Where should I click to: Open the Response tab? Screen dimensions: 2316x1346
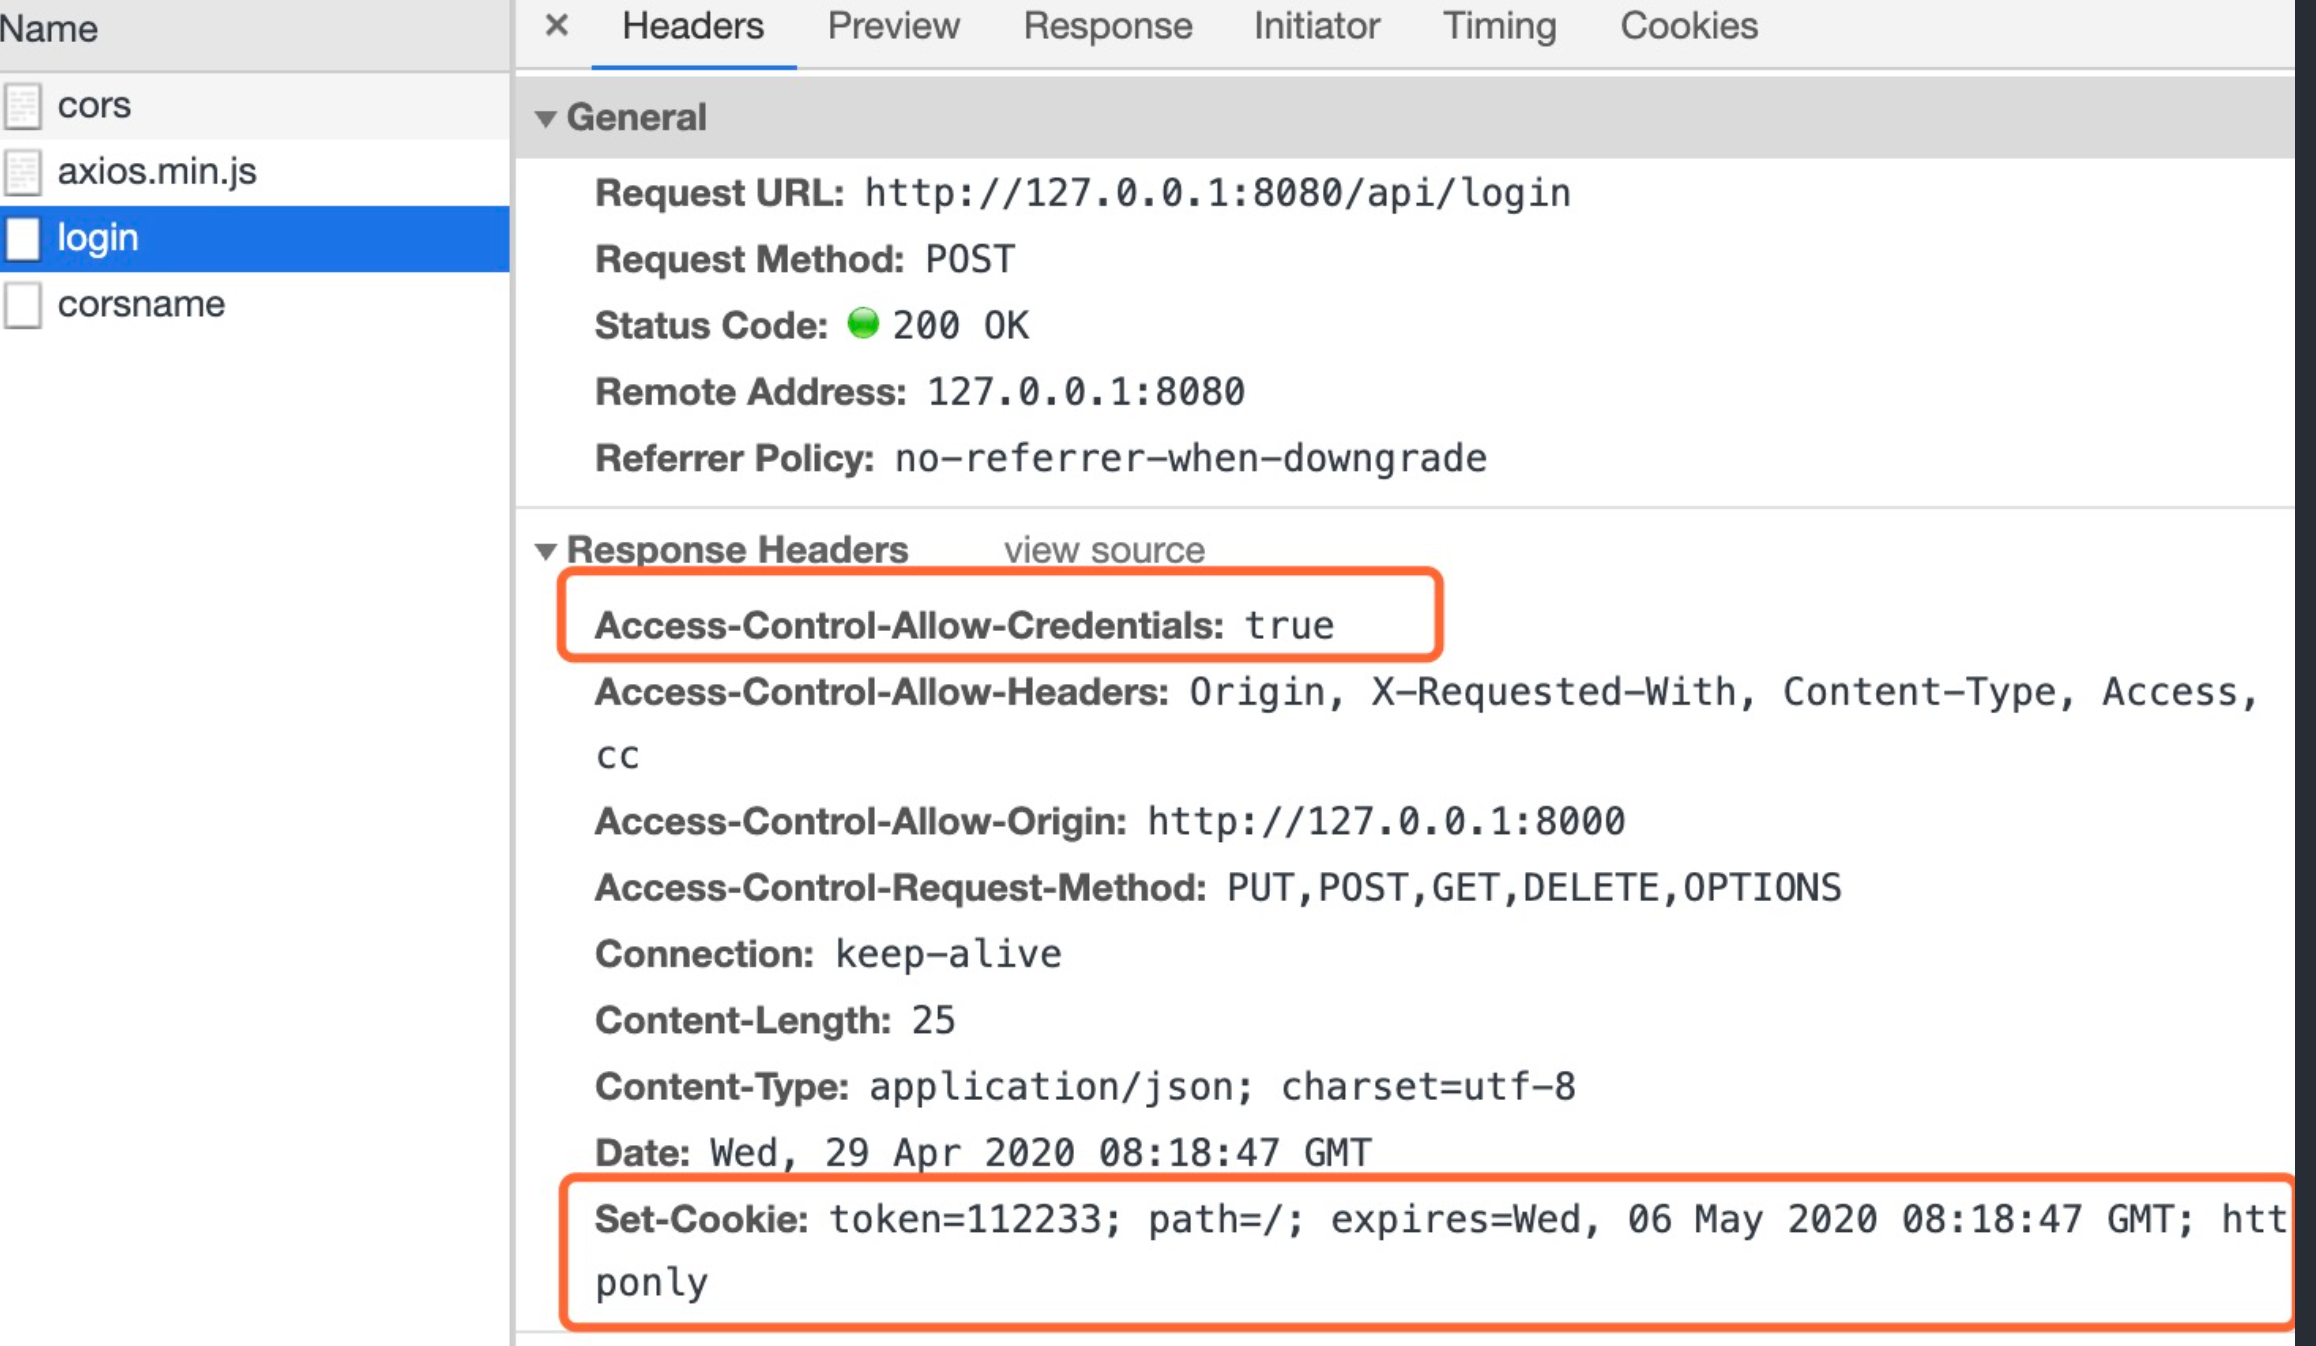tap(1107, 27)
